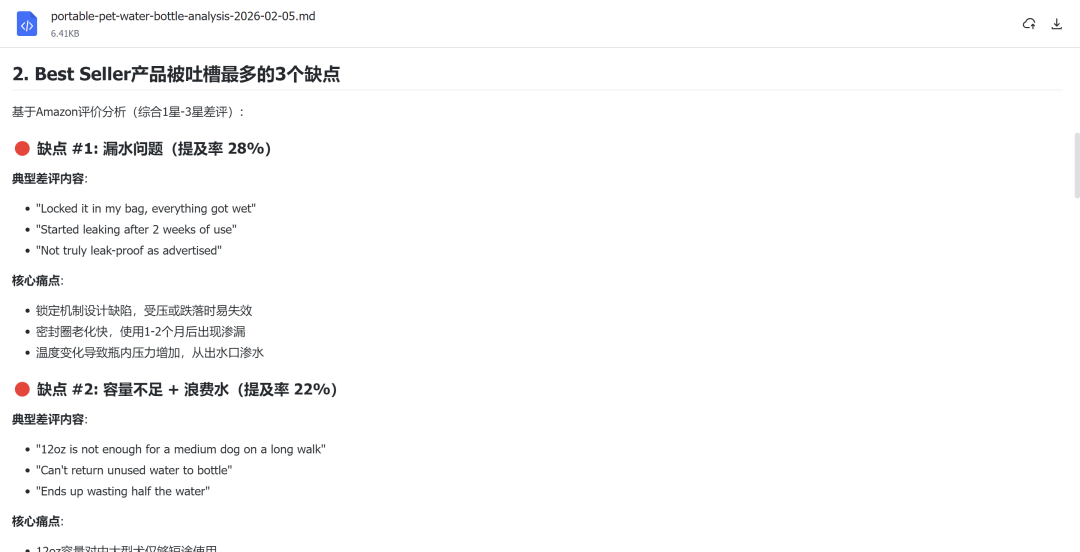The height and width of the screenshot is (552, 1080).
Task: Click quote "Started leaking after 2 weeks of use"
Action: pyautogui.click(x=136, y=229)
